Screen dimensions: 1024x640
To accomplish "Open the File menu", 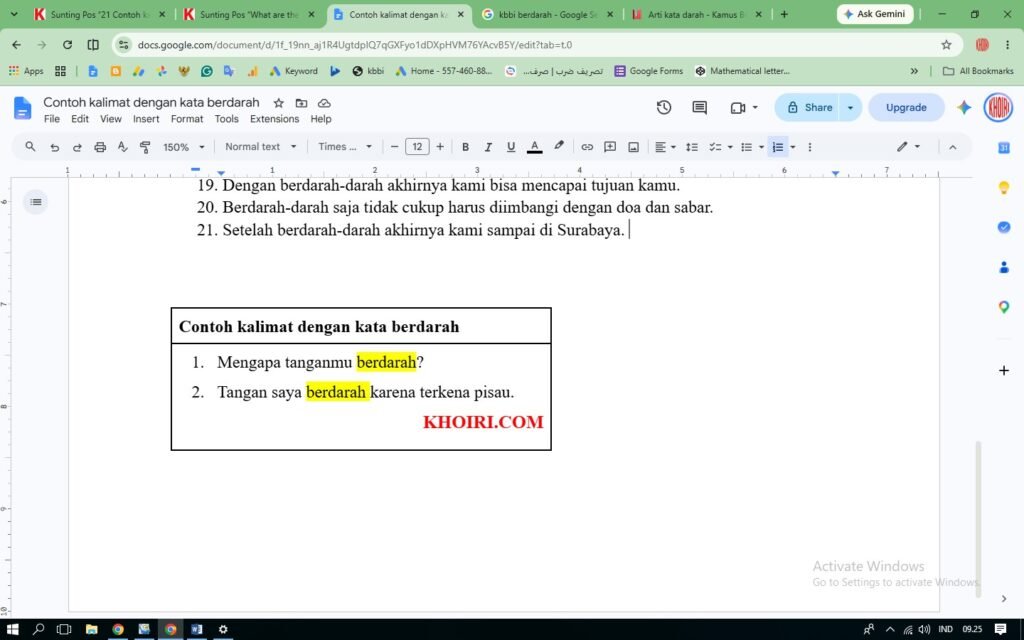I will (x=52, y=119).
